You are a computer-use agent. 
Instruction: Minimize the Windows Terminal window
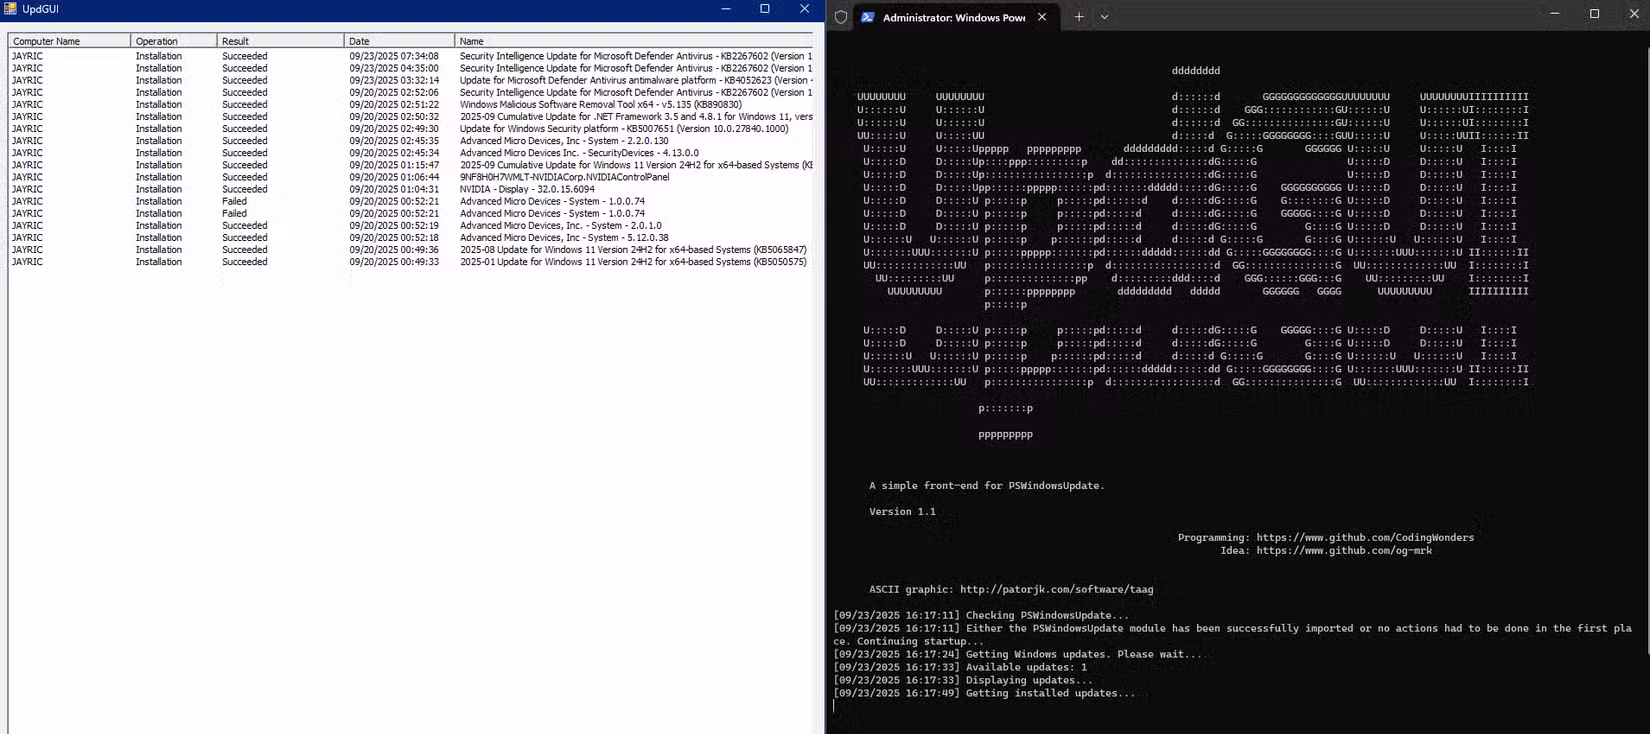pos(1554,14)
